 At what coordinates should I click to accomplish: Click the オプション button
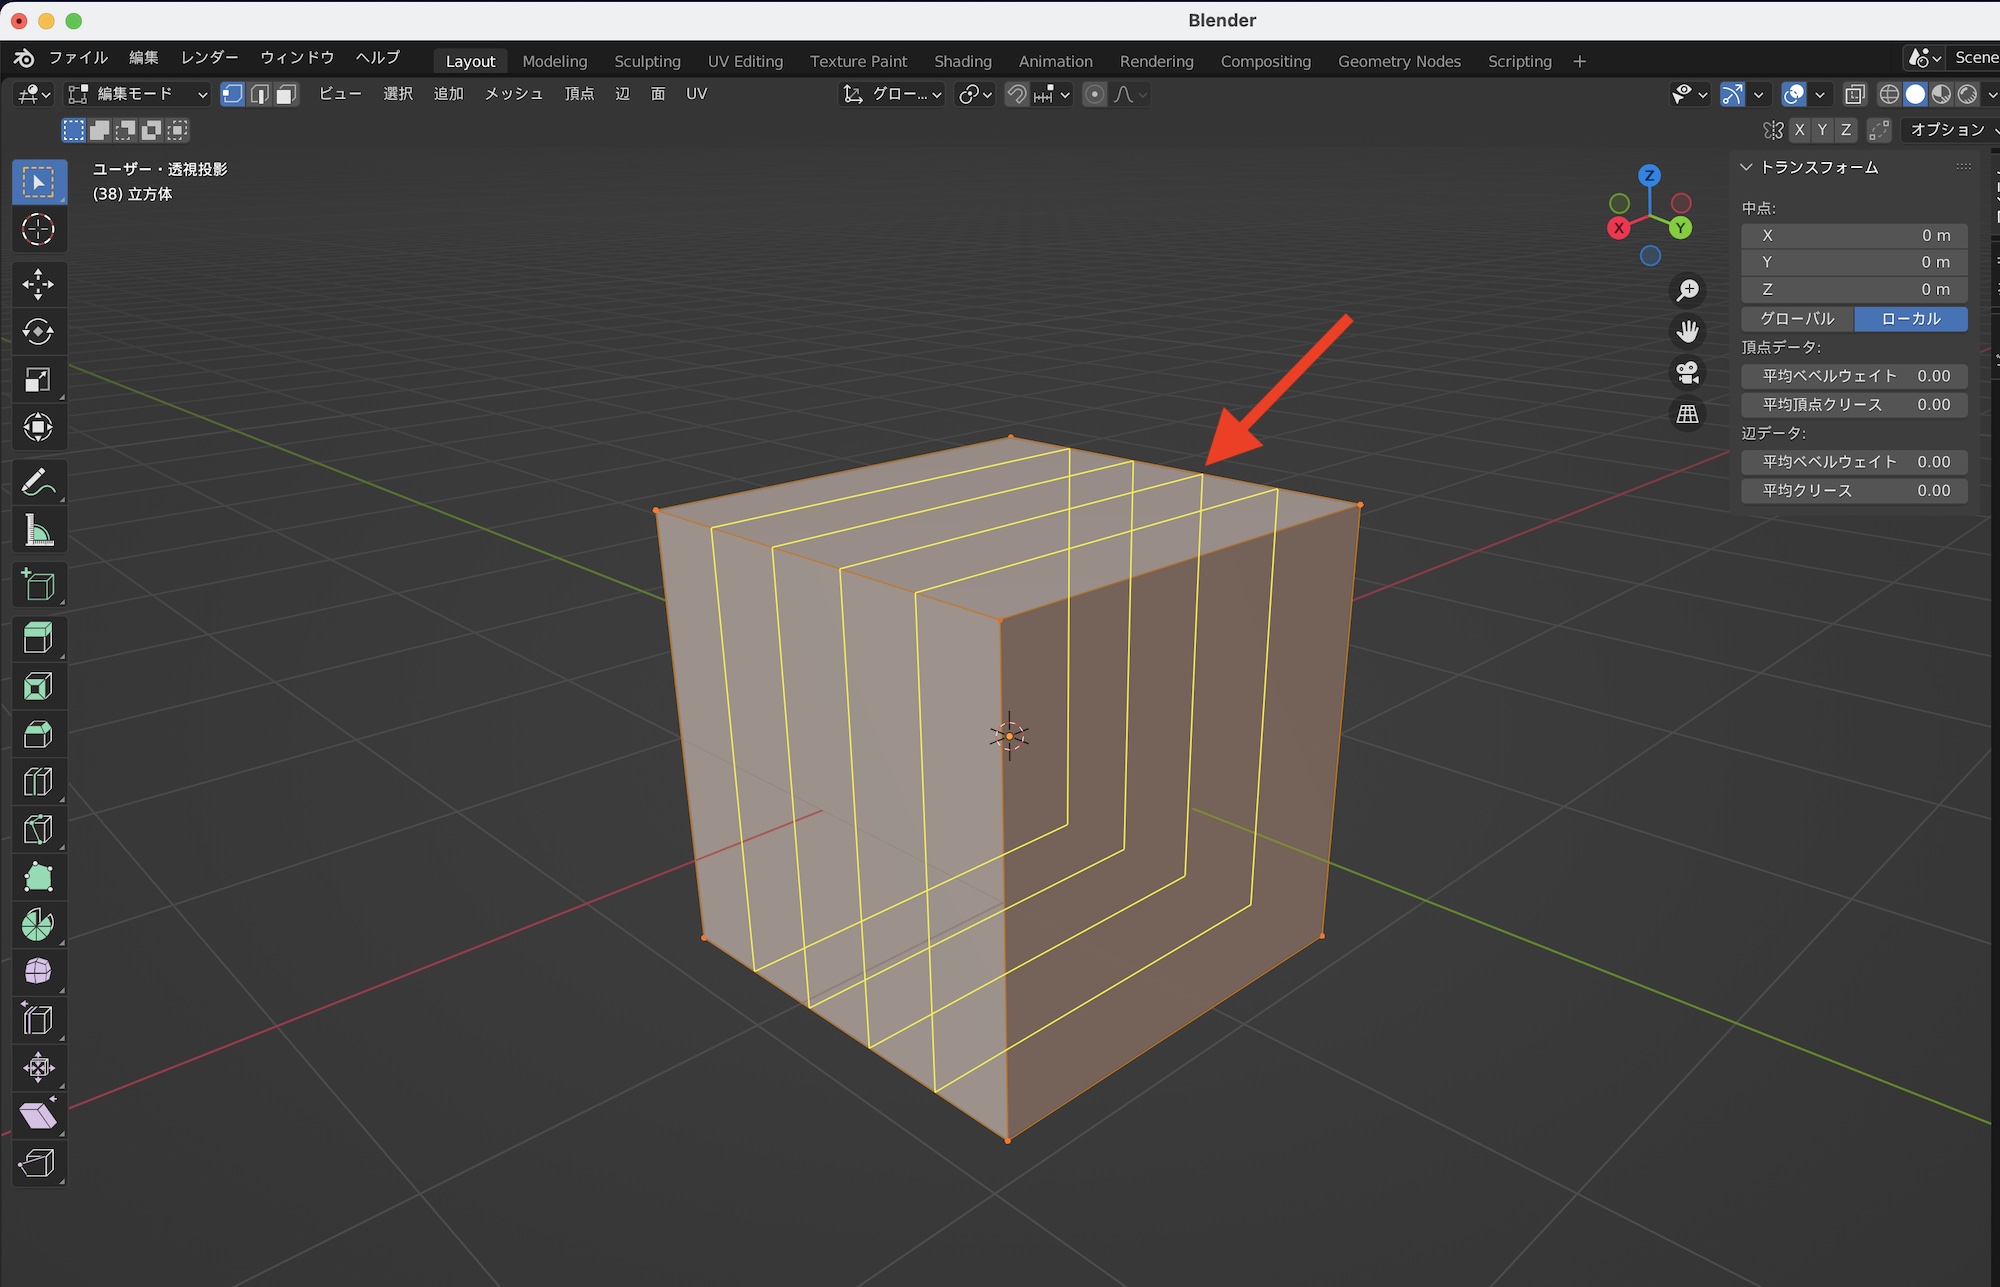pyautogui.click(x=1946, y=130)
